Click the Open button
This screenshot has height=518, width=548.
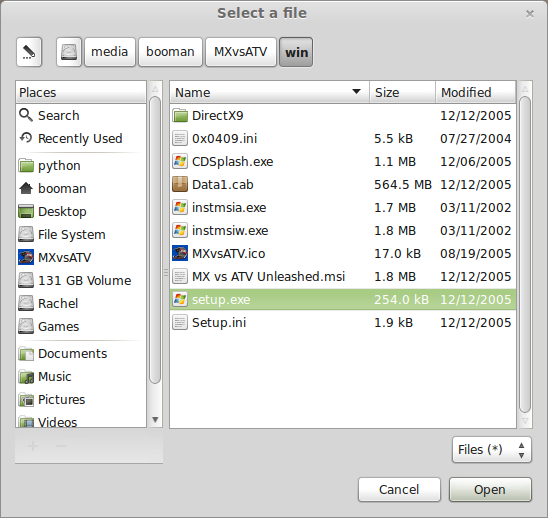coord(490,490)
